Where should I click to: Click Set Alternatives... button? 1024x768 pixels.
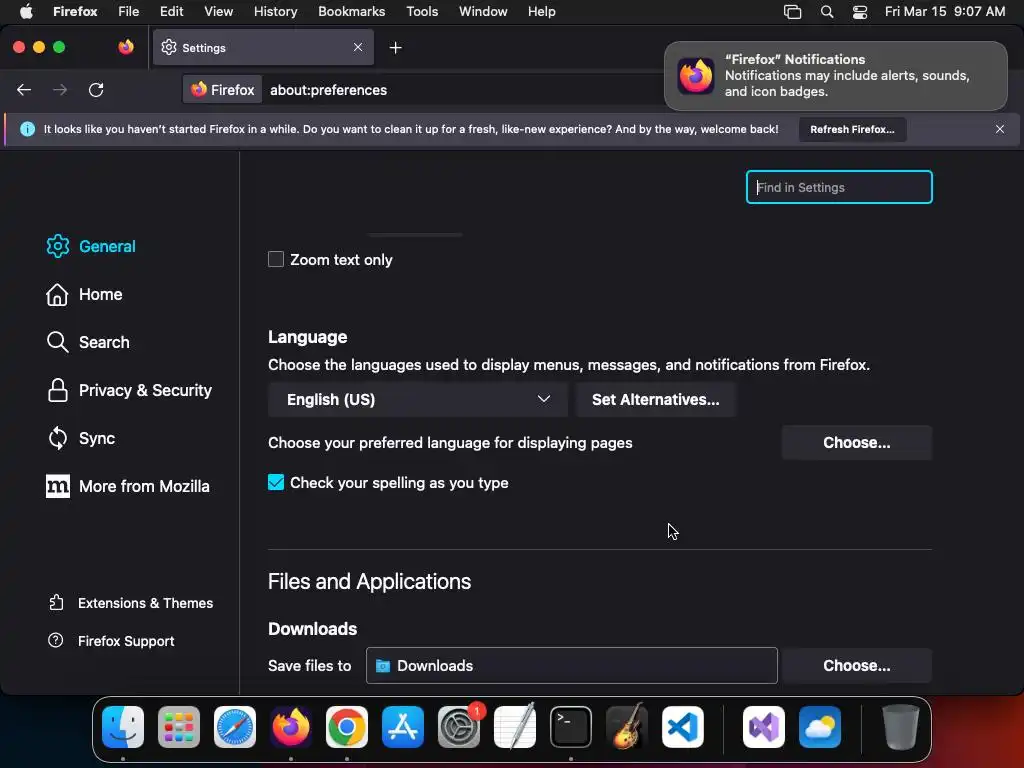tap(656, 399)
